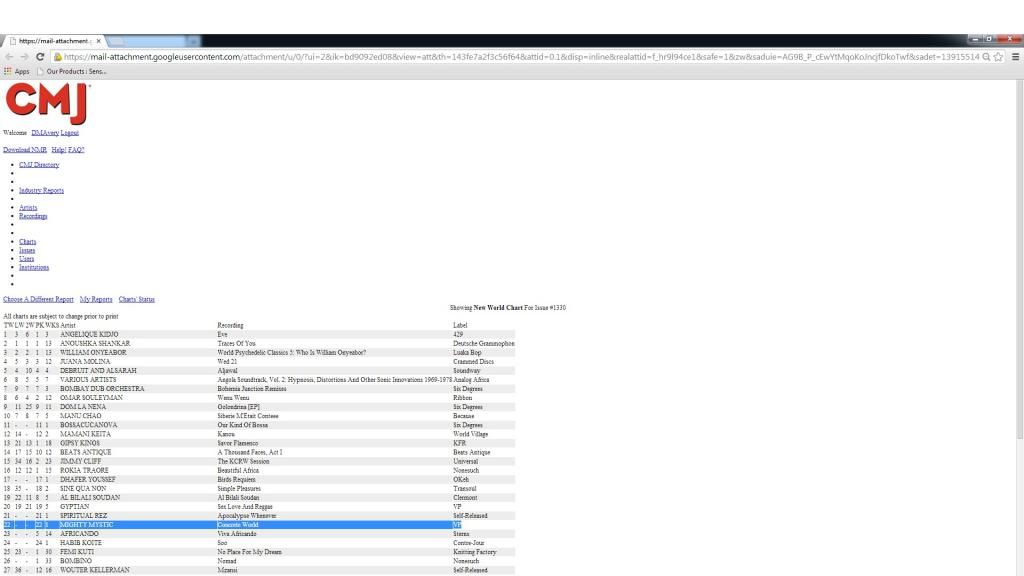Viewport: 1024px width, 576px height.
Task: Click artist BOMBAY DUB ORCHESTRA
Action: tap(102, 389)
